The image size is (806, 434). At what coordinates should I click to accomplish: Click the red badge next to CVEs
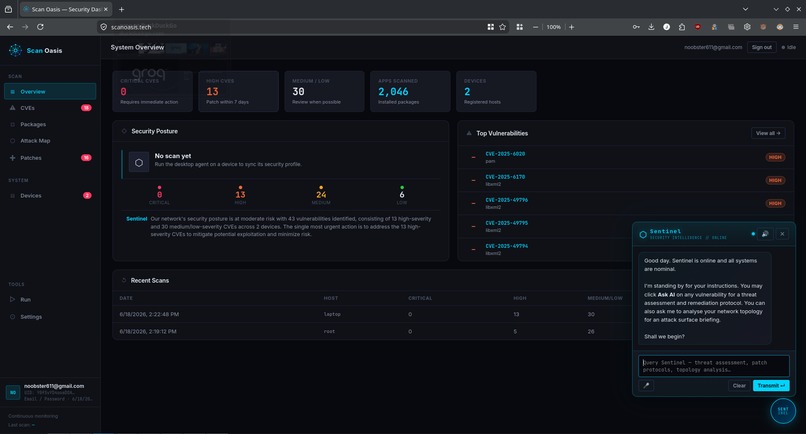[86, 108]
